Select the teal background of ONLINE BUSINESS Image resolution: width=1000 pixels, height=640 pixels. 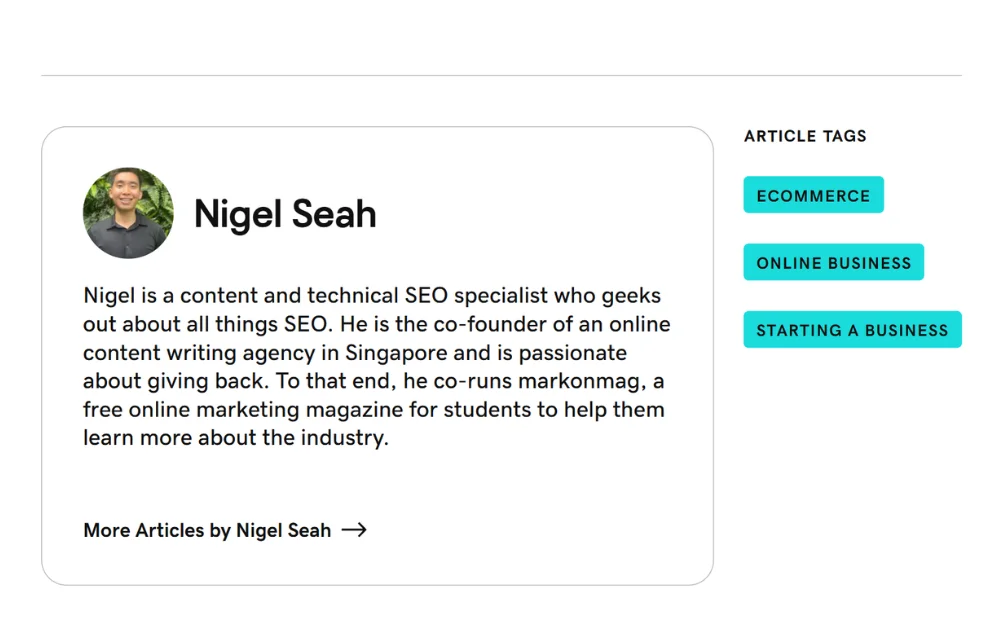point(833,262)
